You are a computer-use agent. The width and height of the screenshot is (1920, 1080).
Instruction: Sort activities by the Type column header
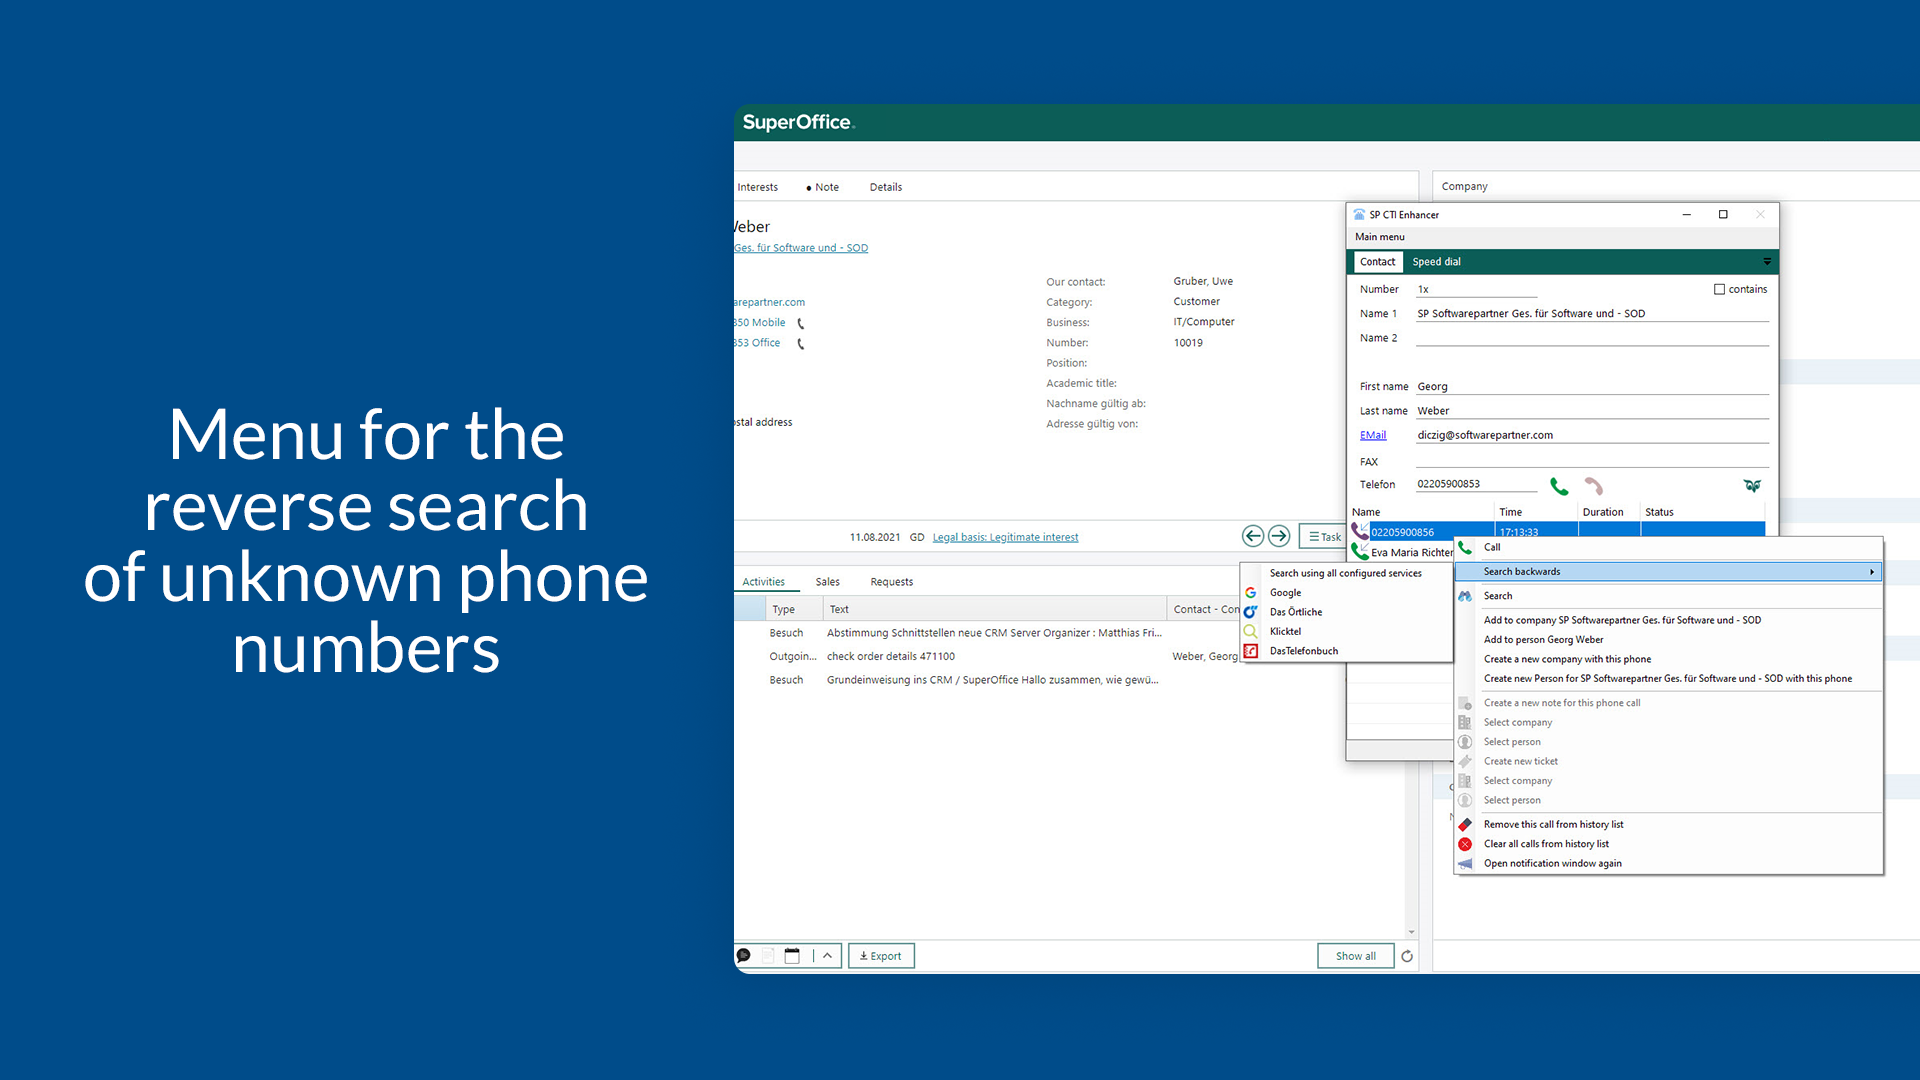(794, 609)
